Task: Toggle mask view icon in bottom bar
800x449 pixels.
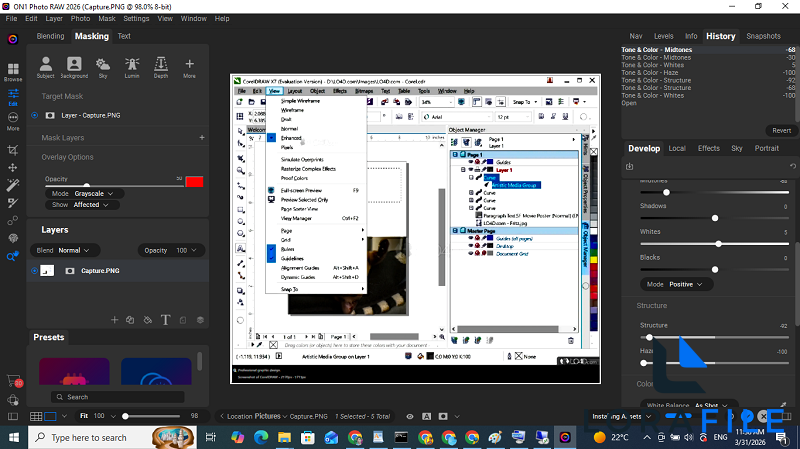Action: pos(443,416)
